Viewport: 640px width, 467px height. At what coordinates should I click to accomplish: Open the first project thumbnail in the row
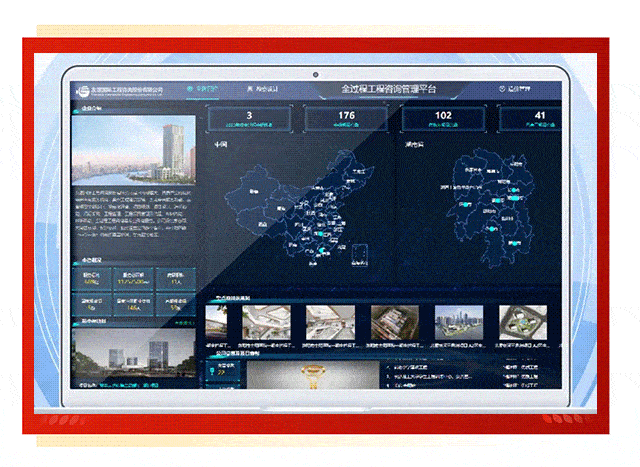(x=214, y=322)
